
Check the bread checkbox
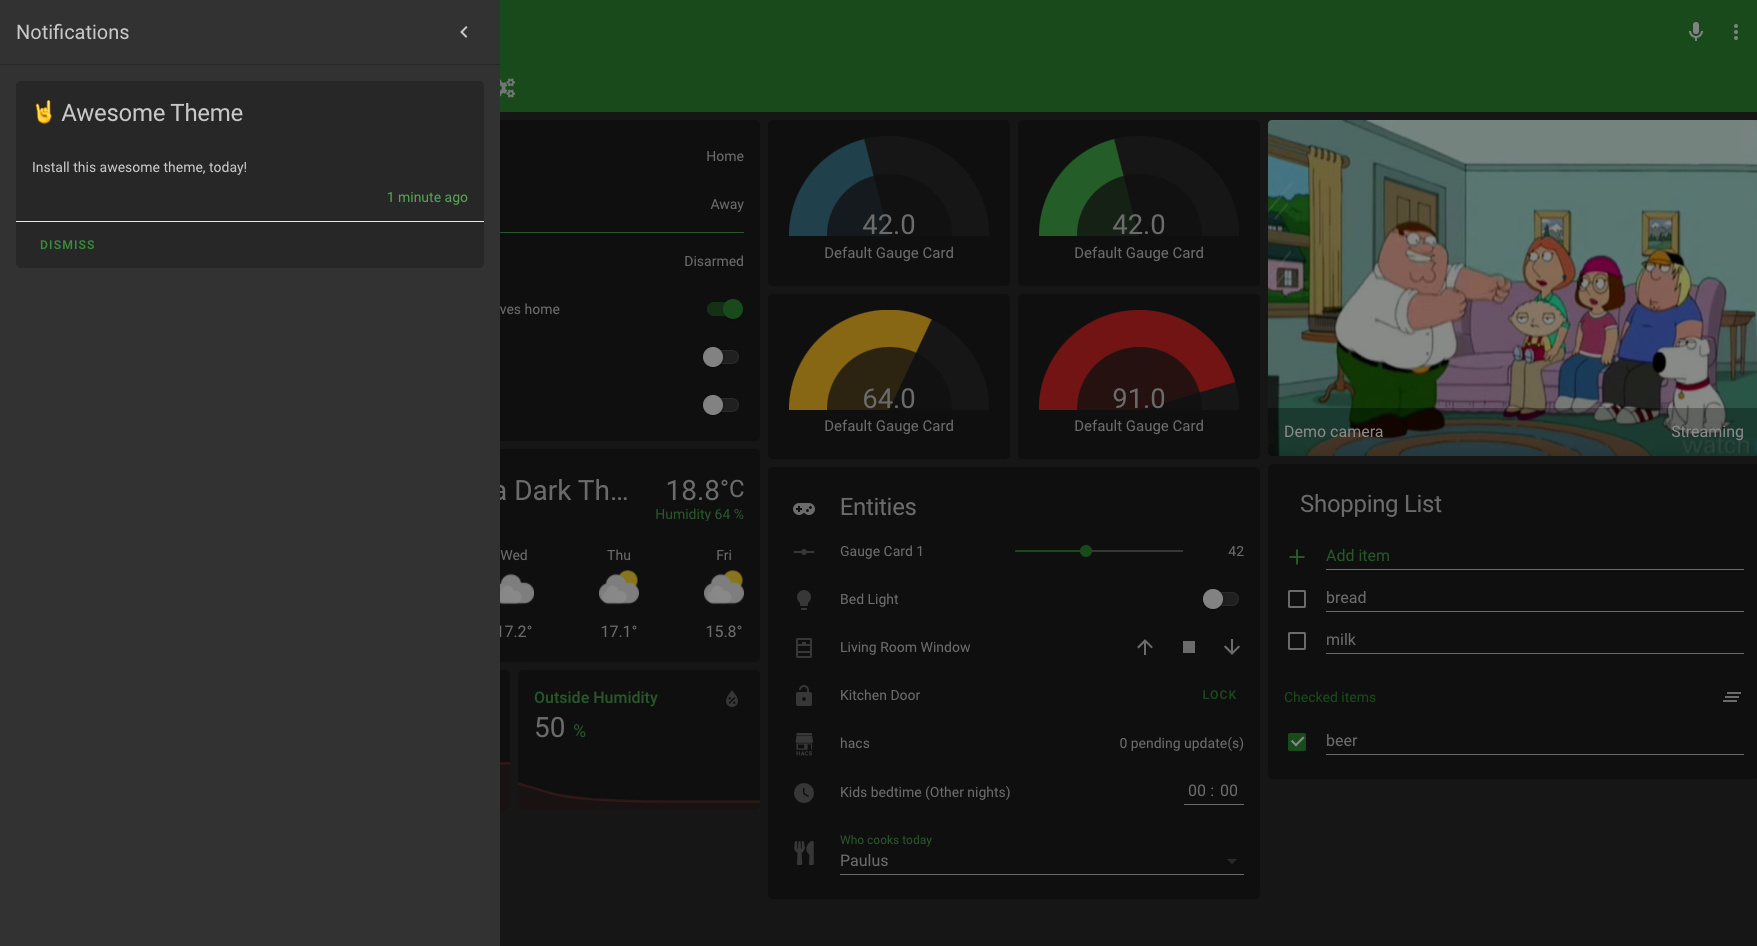(1297, 599)
